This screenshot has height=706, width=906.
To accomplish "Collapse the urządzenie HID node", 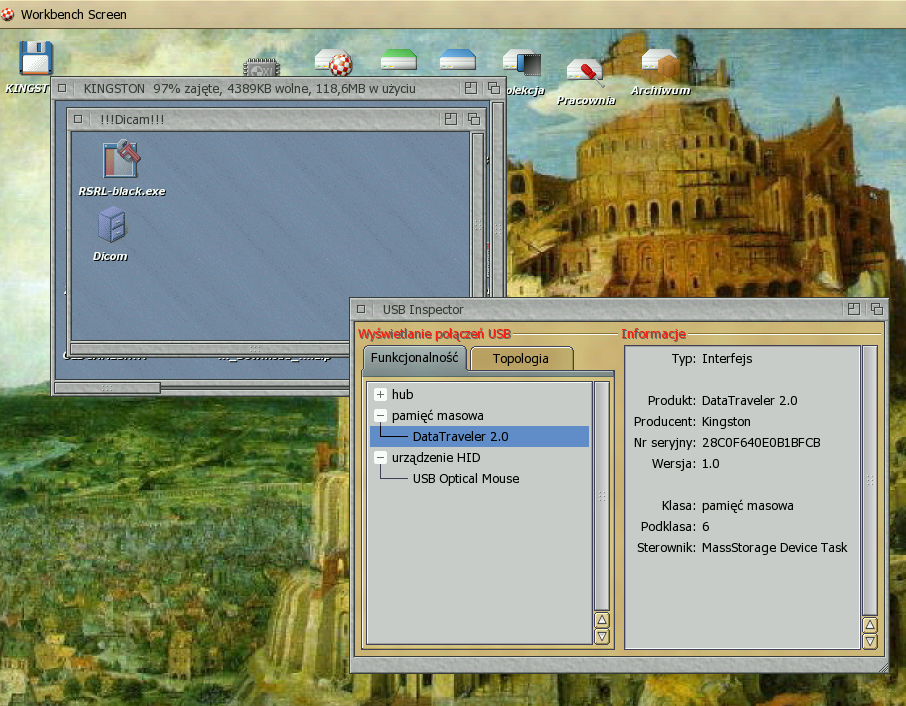I will [380, 458].
